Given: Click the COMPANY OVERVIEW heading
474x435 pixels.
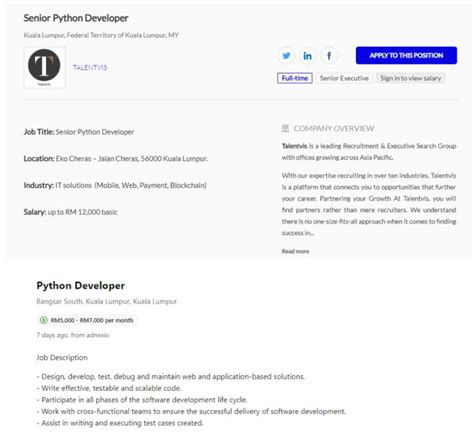Looking at the screenshot, I should pos(333,129).
